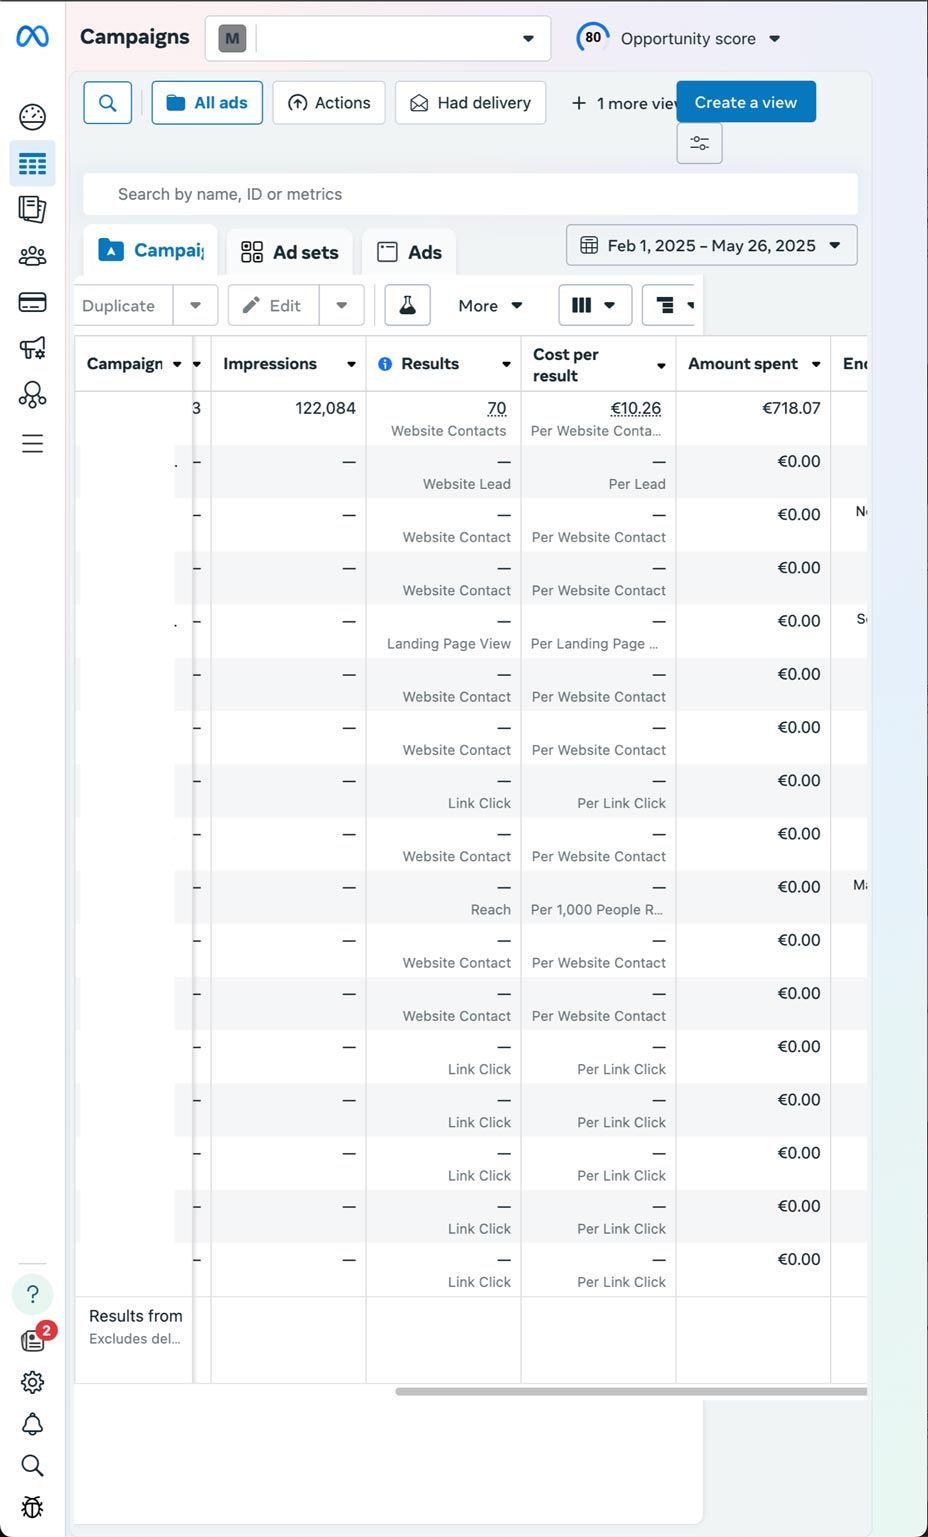Image resolution: width=928 pixels, height=1537 pixels.
Task: Open Ads reporting icon in sidebar
Action: tap(32, 209)
